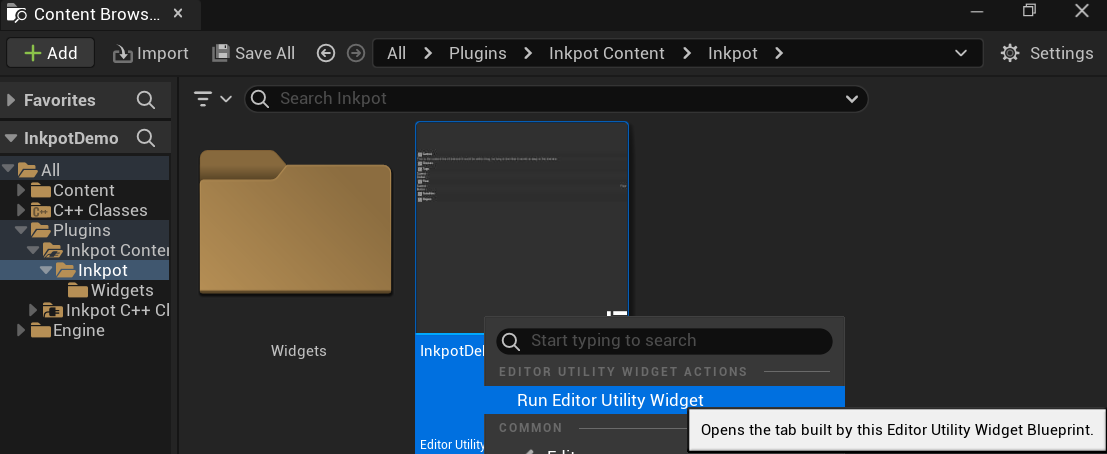Open chevron after Inkpot breadcrumb

point(779,53)
